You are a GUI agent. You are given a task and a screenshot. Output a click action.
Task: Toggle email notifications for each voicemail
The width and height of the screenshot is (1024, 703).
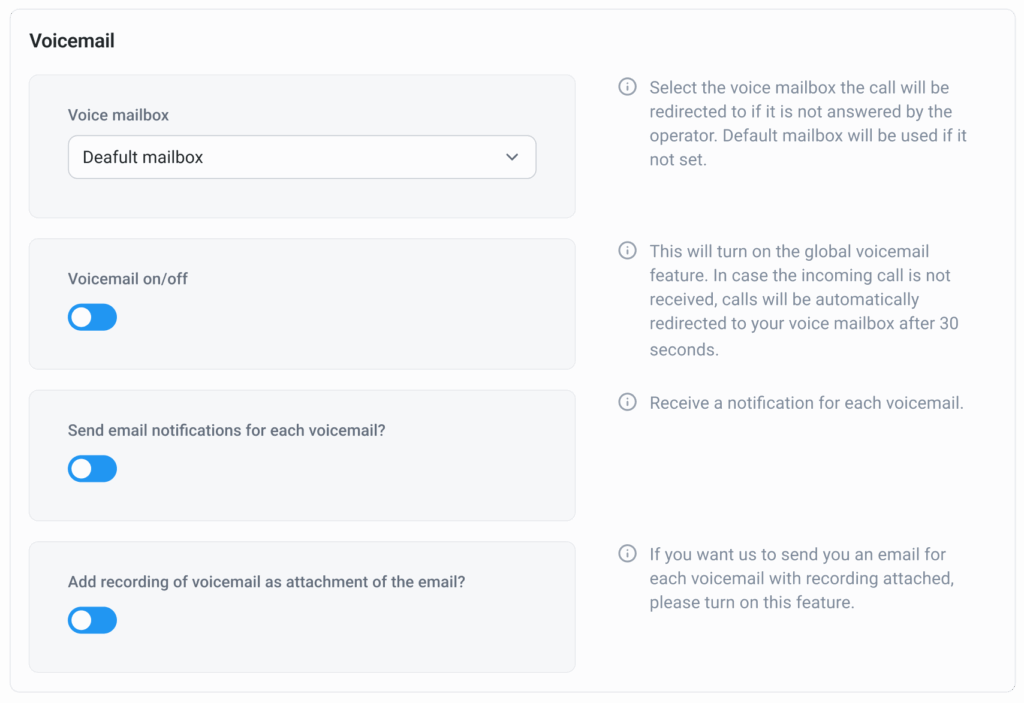[x=92, y=469]
